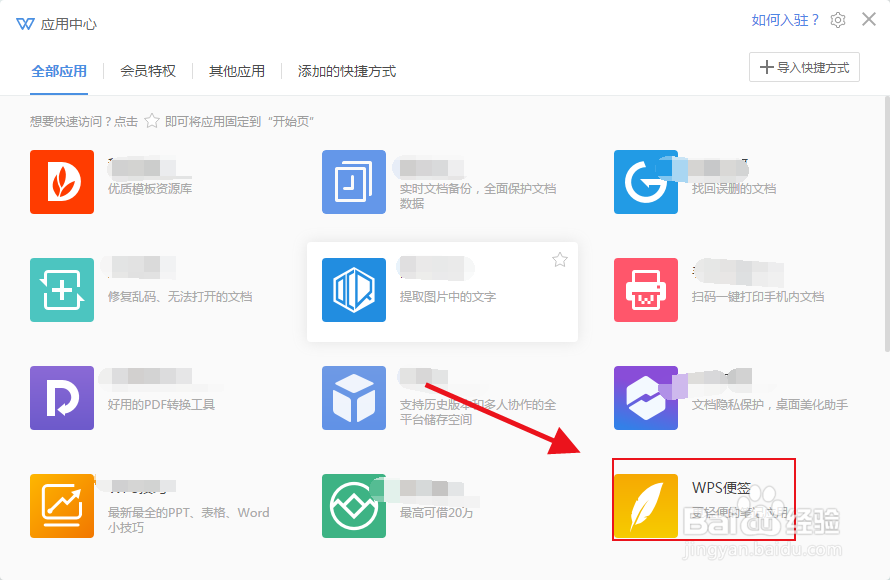Click the WPS便签 app title text
This screenshot has width=890, height=580.
[721, 487]
